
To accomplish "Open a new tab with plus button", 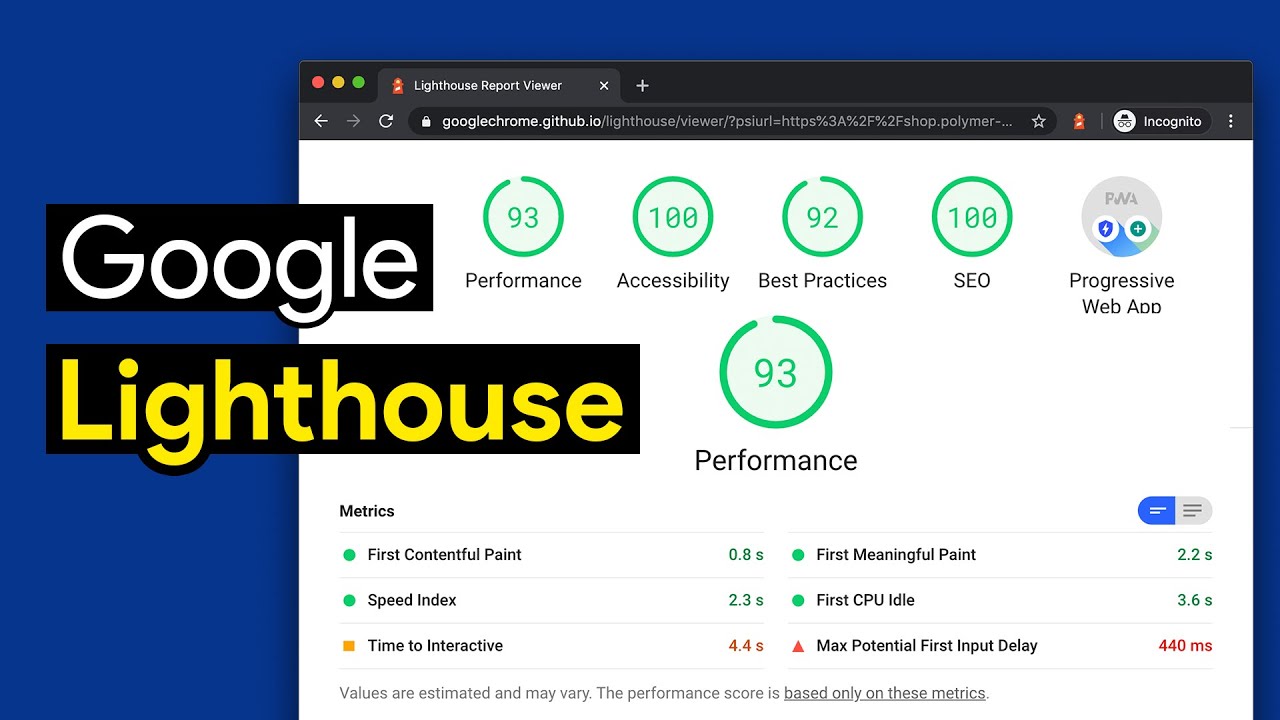I will [642, 86].
